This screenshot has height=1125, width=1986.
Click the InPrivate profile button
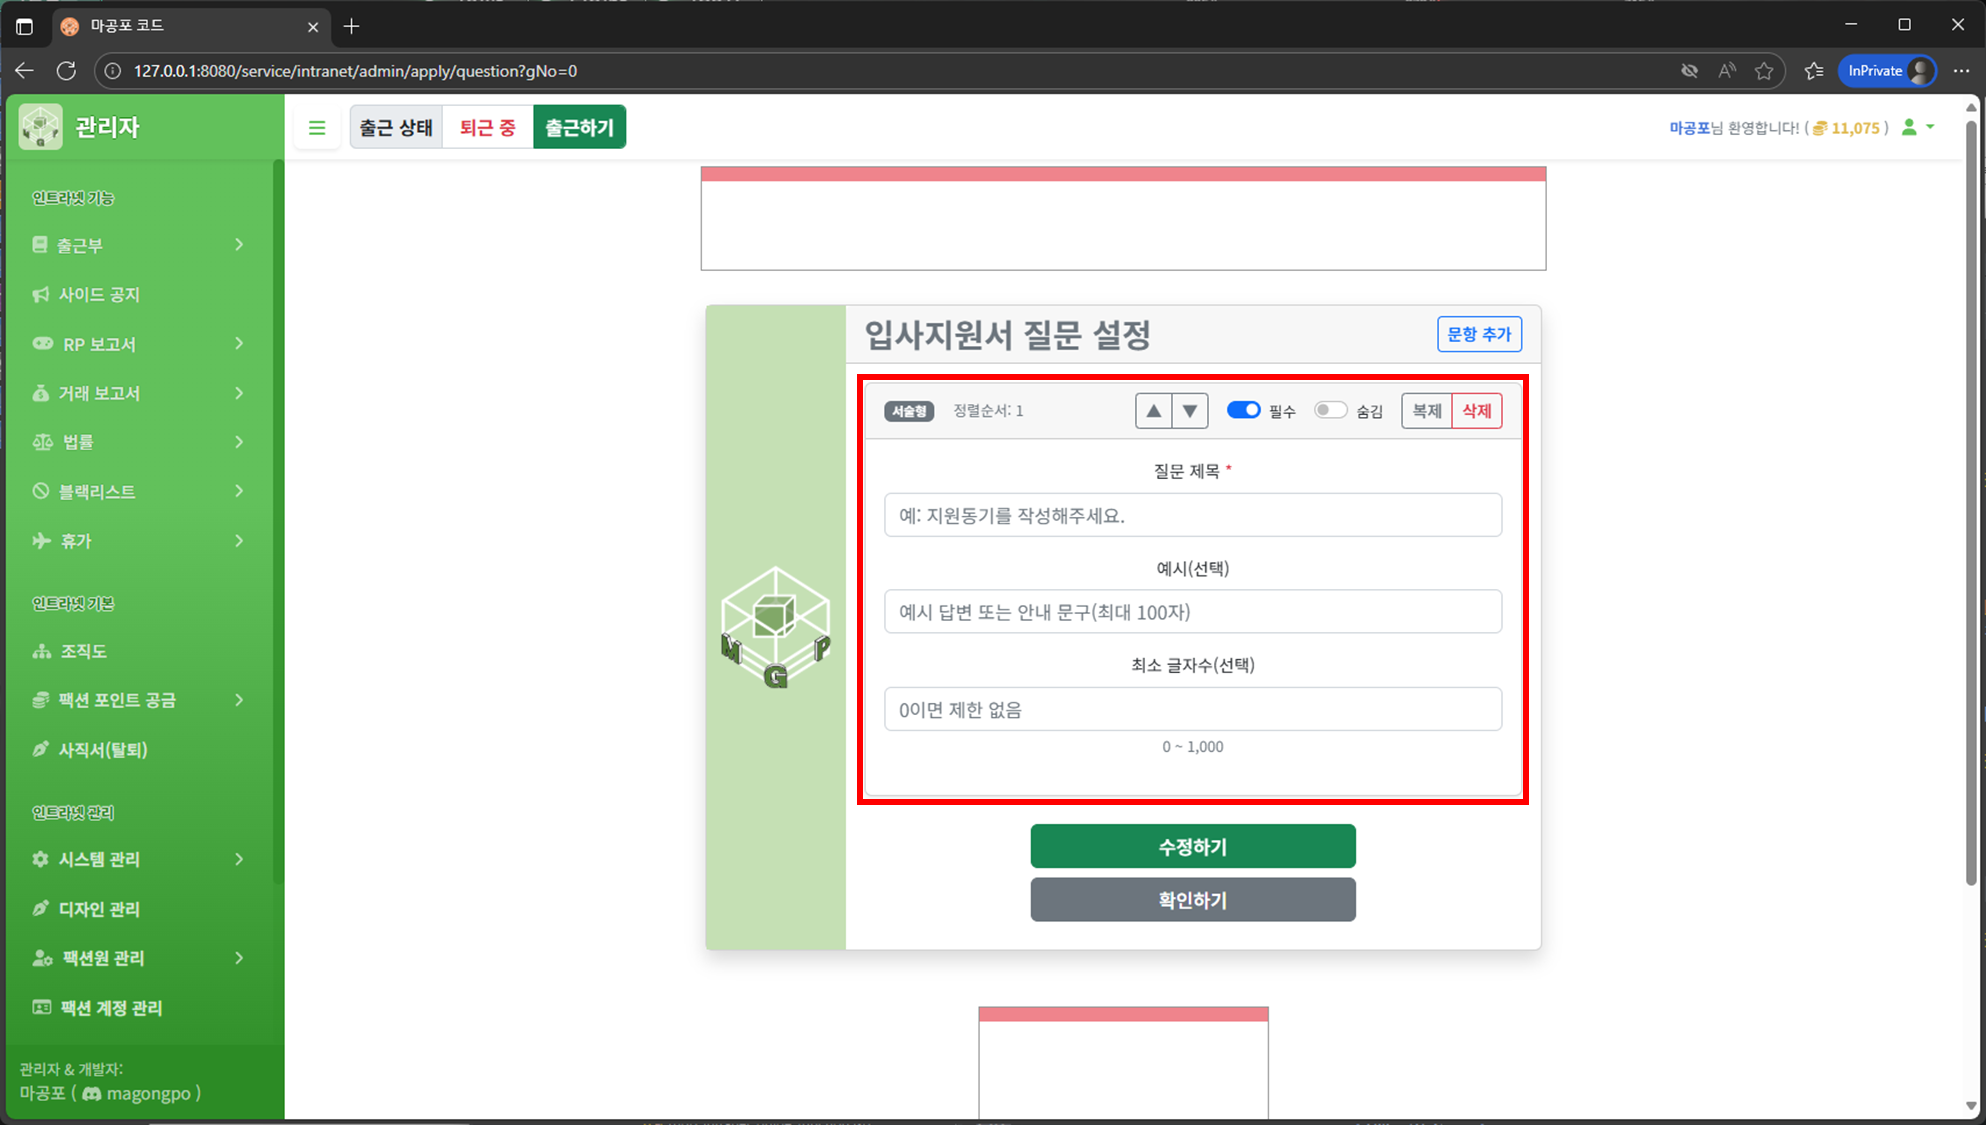1888,71
